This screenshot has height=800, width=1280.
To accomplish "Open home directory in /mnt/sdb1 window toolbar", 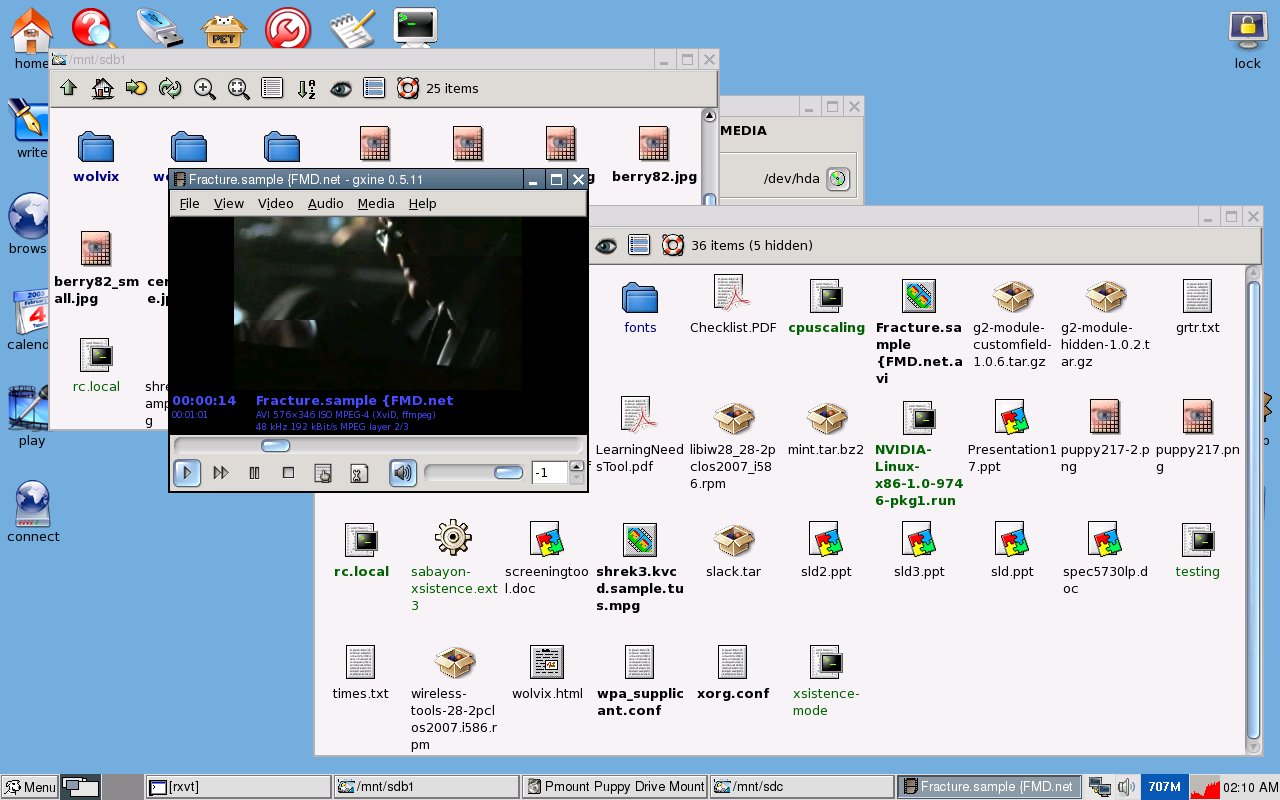I will tap(102, 88).
